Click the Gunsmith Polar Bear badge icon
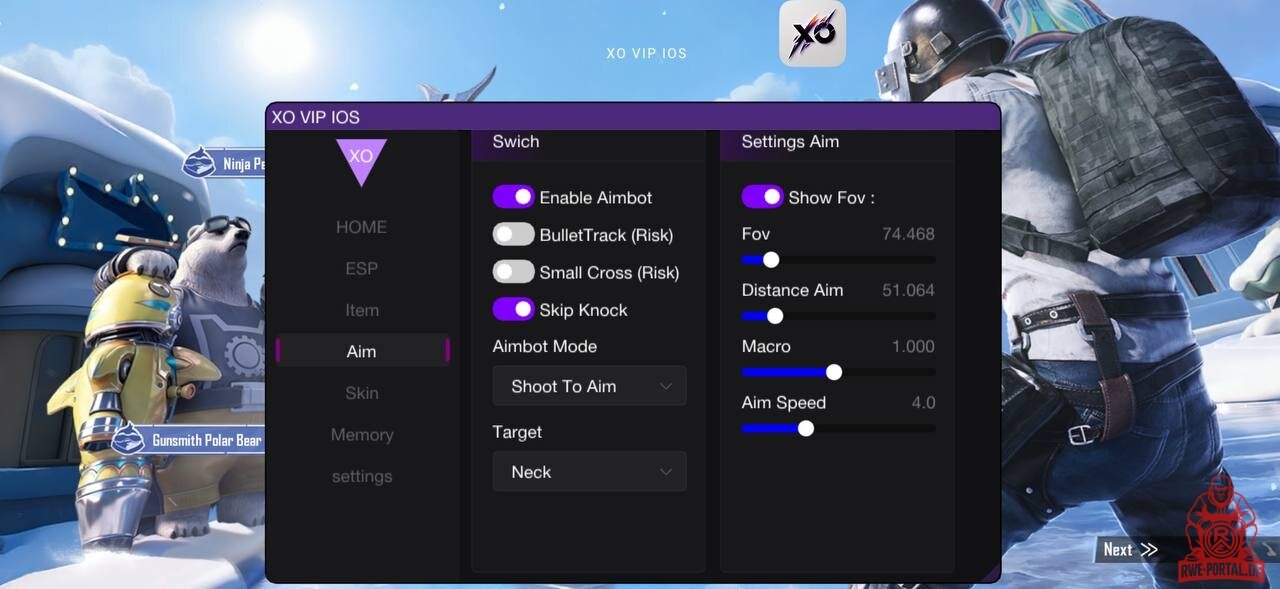This screenshot has height=589, width=1280. [x=129, y=439]
